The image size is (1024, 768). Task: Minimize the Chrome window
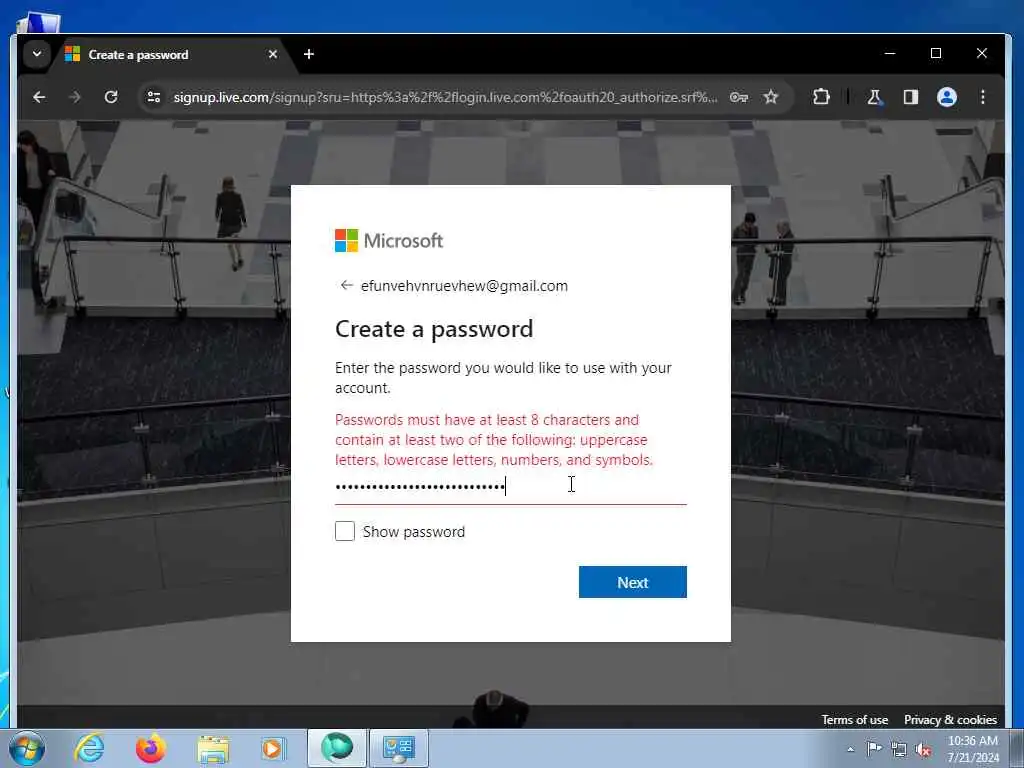point(890,54)
